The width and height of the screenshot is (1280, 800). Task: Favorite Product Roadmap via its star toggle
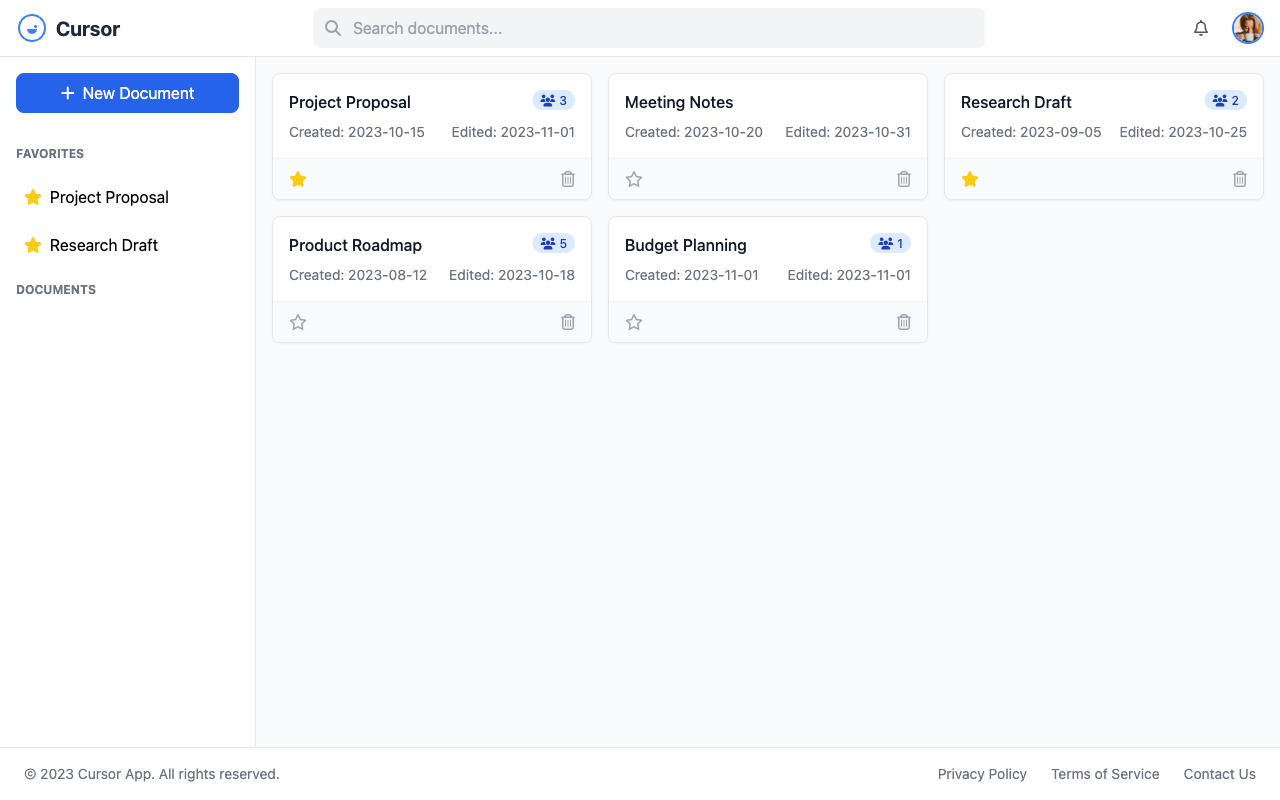click(297, 322)
